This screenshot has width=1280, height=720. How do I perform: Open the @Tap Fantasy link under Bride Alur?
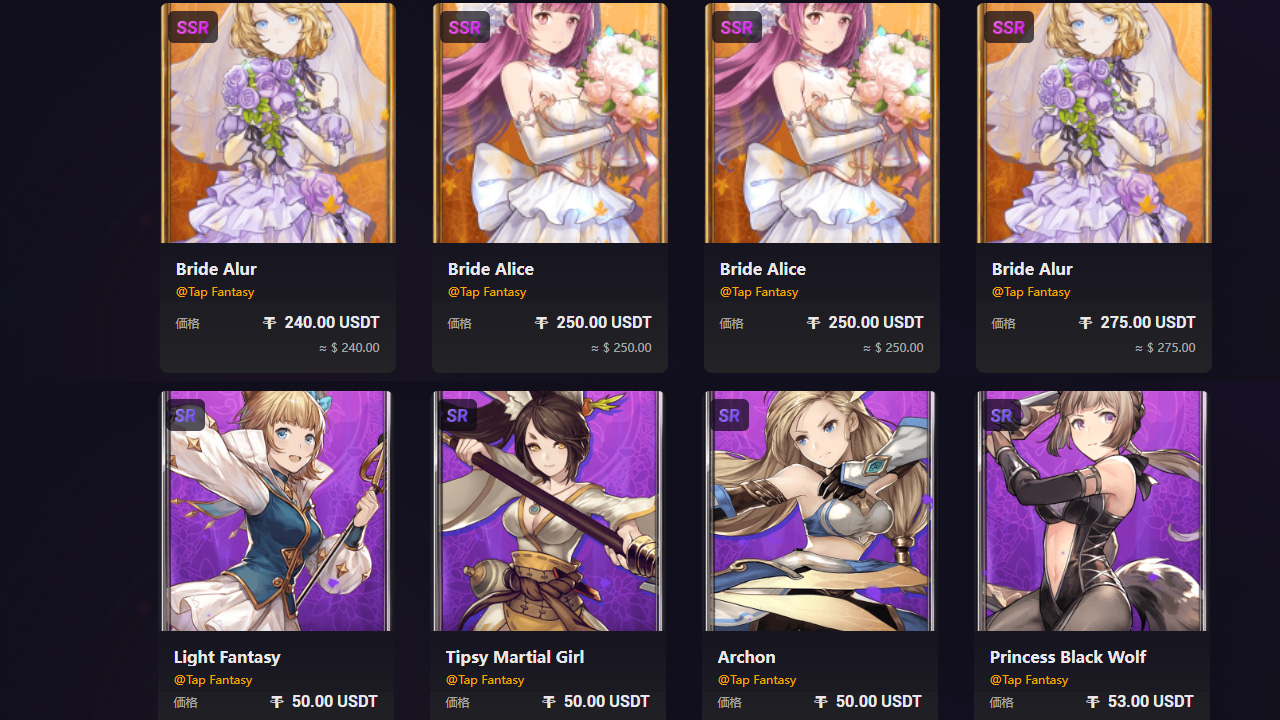click(x=215, y=291)
